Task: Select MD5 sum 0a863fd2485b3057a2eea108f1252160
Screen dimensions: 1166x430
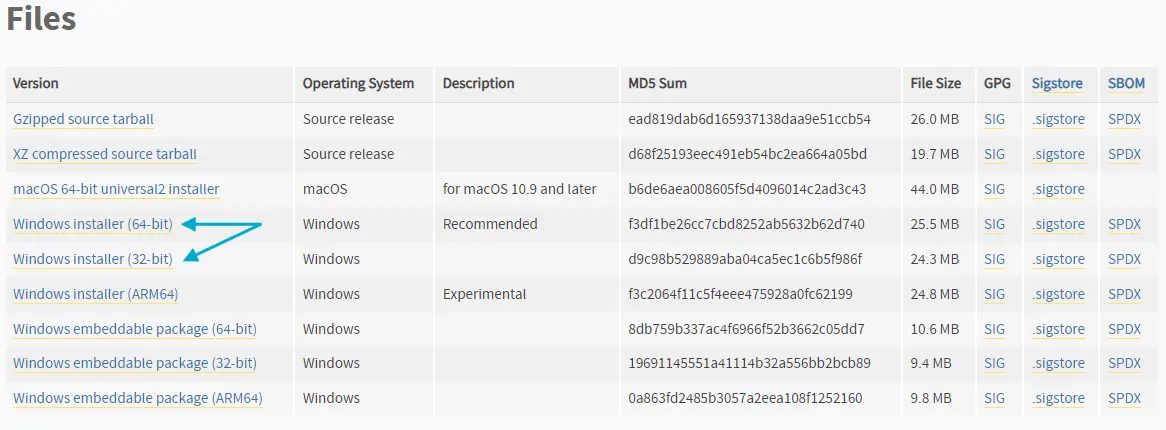Action: click(x=745, y=399)
